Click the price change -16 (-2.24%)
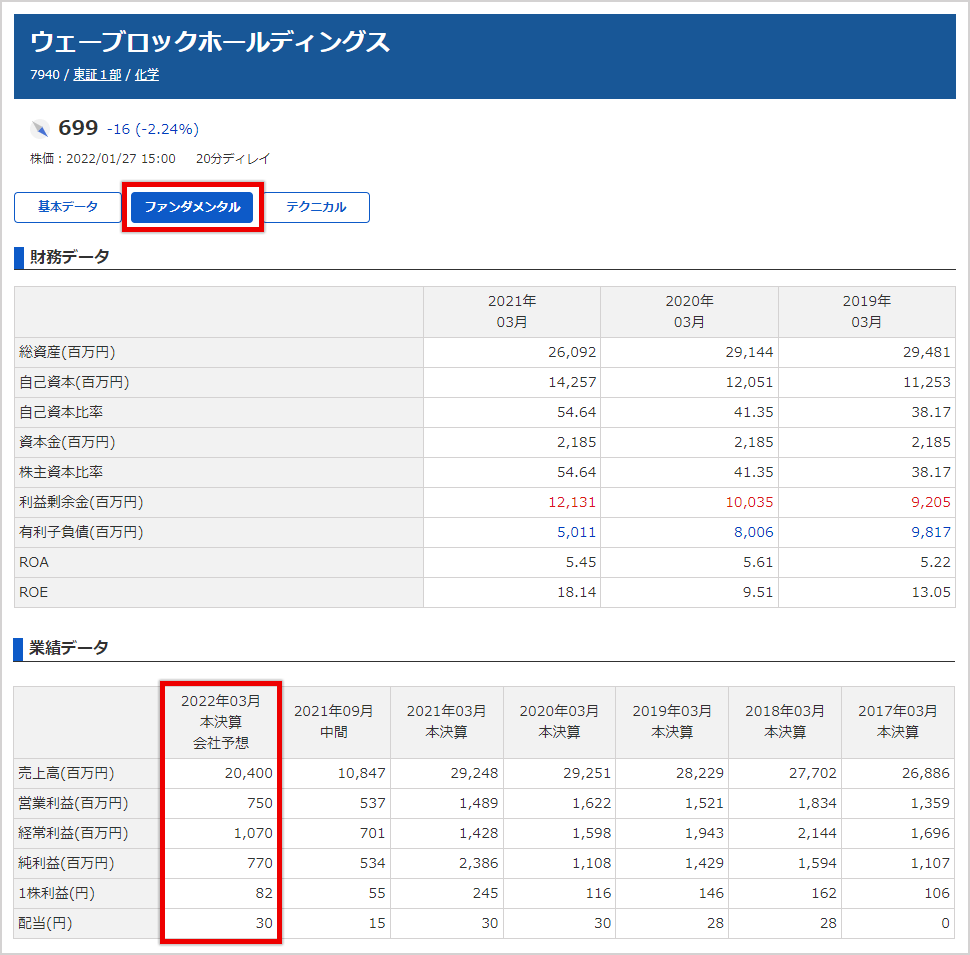 [x=153, y=129]
